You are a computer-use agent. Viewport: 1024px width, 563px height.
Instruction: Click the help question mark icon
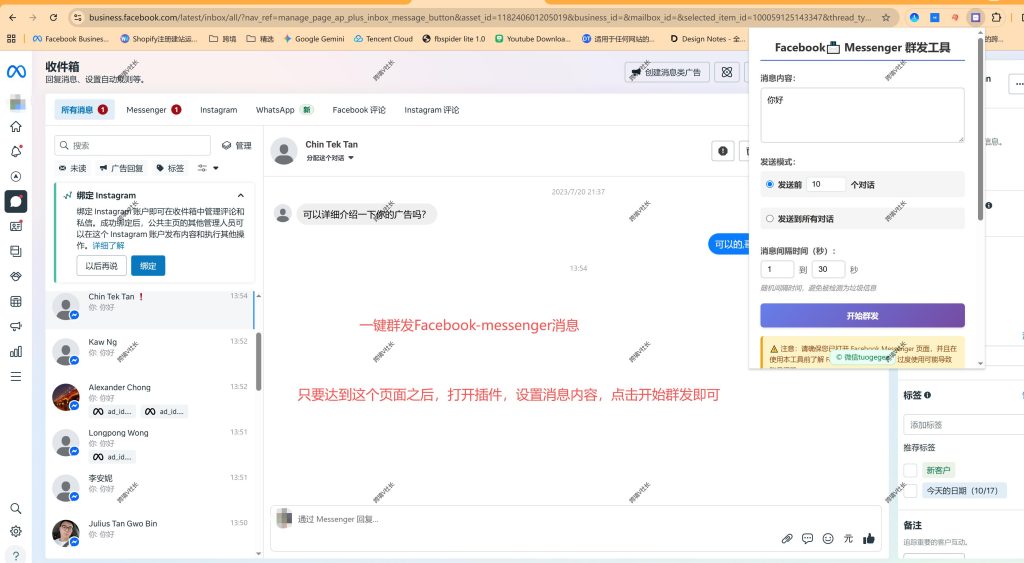(16, 556)
